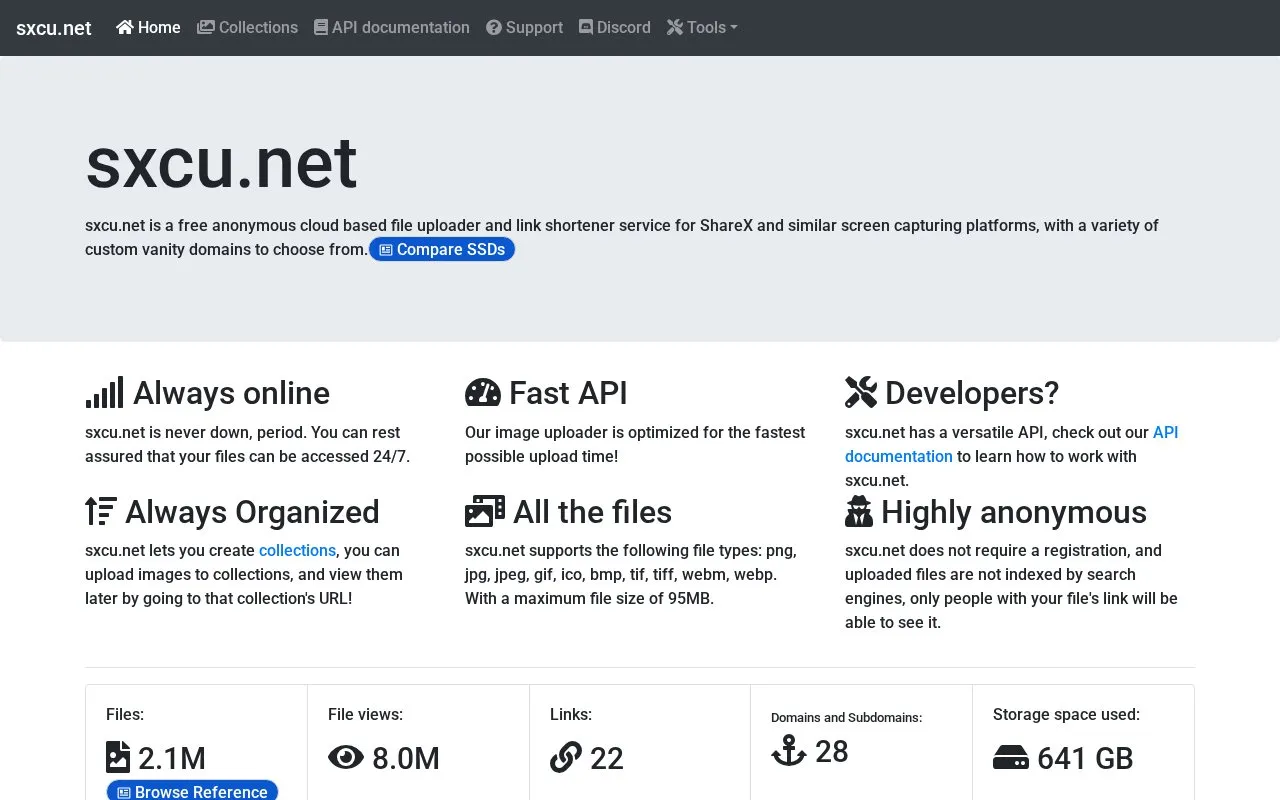Viewport: 1280px width, 800px height.
Task: Open the Collections nav item
Action: [248, 28]
